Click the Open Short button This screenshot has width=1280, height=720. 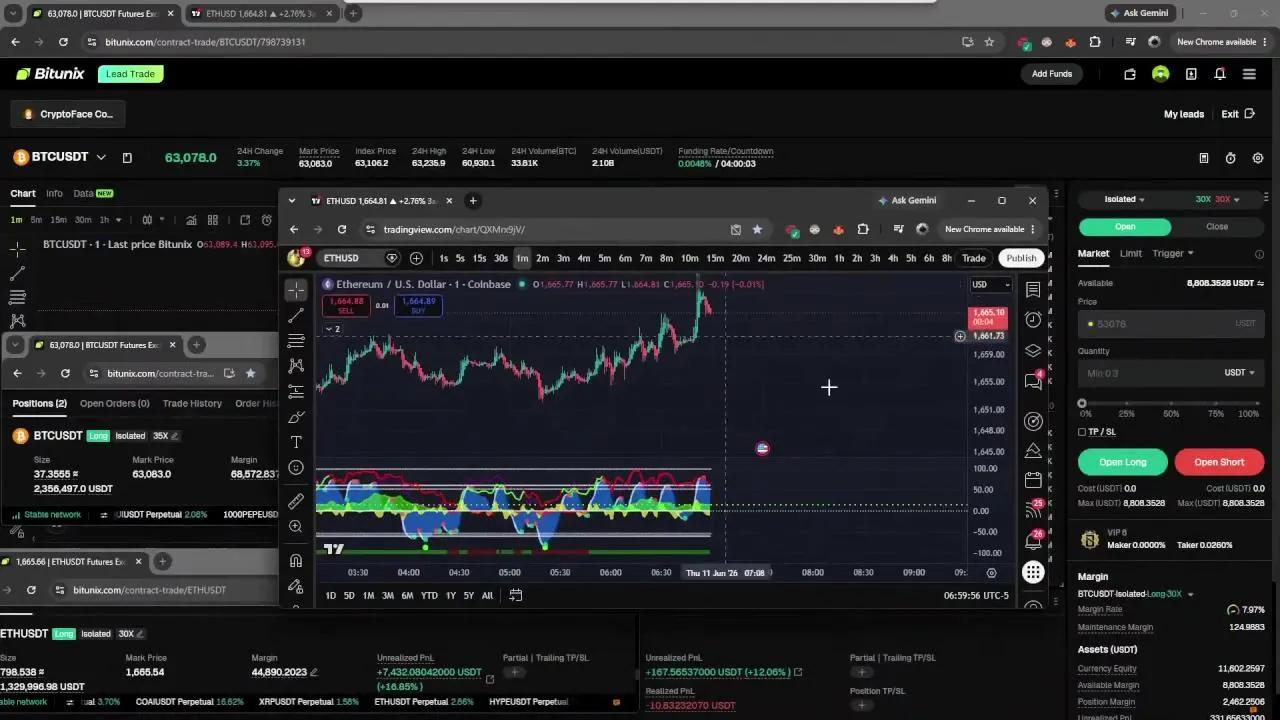(x=1219, y=462)
